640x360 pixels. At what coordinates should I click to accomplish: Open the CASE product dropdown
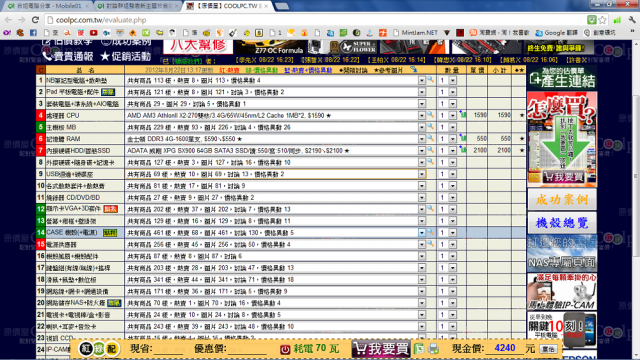[x=422, y=233]
